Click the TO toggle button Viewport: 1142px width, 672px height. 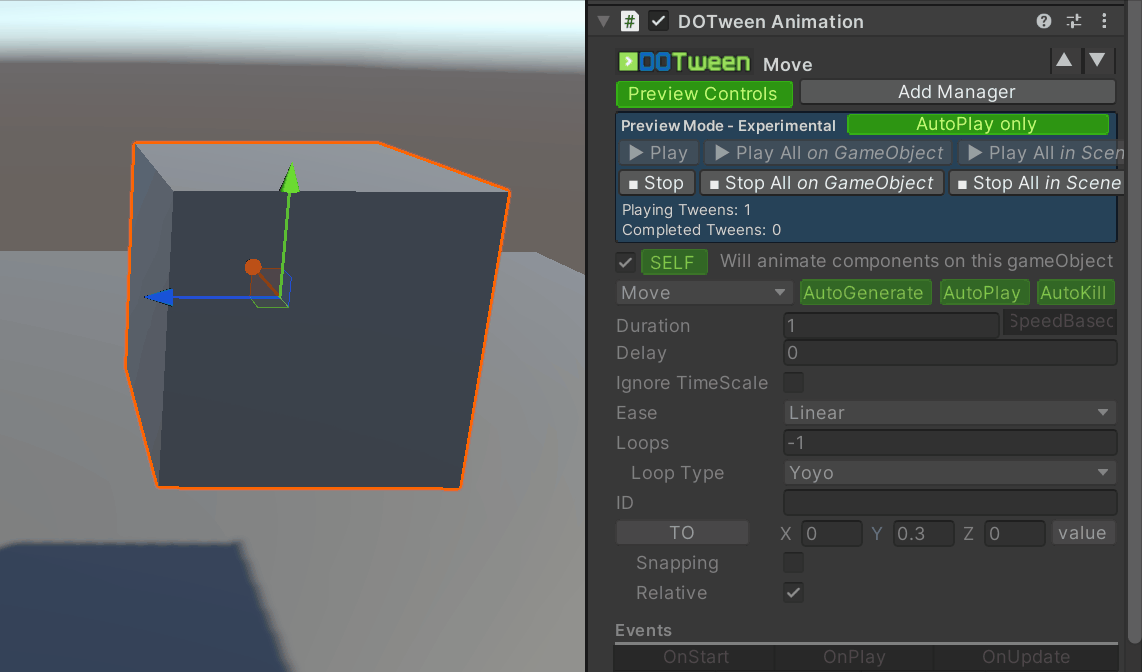(x=682, y=533)
